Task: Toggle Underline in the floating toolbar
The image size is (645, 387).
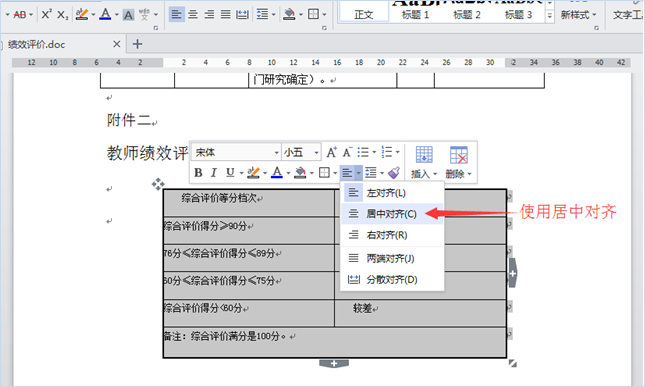Action: click(x=230, y=173)
